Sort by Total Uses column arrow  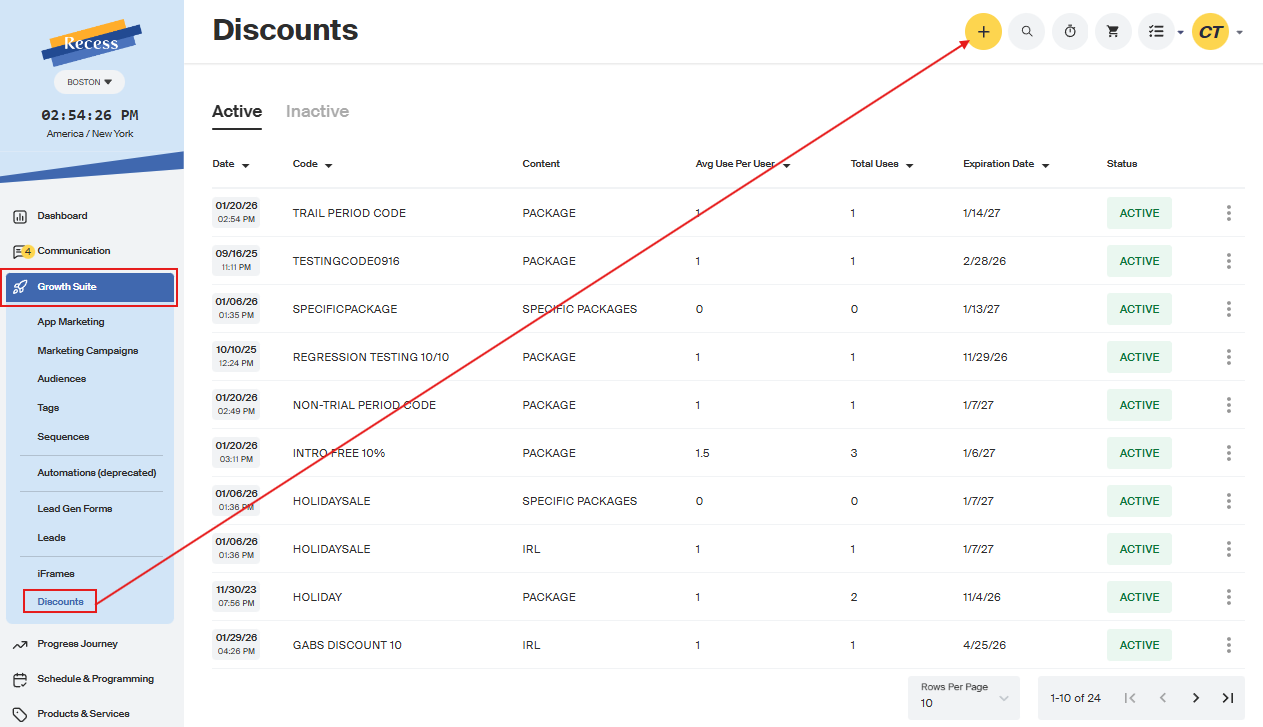909,165
